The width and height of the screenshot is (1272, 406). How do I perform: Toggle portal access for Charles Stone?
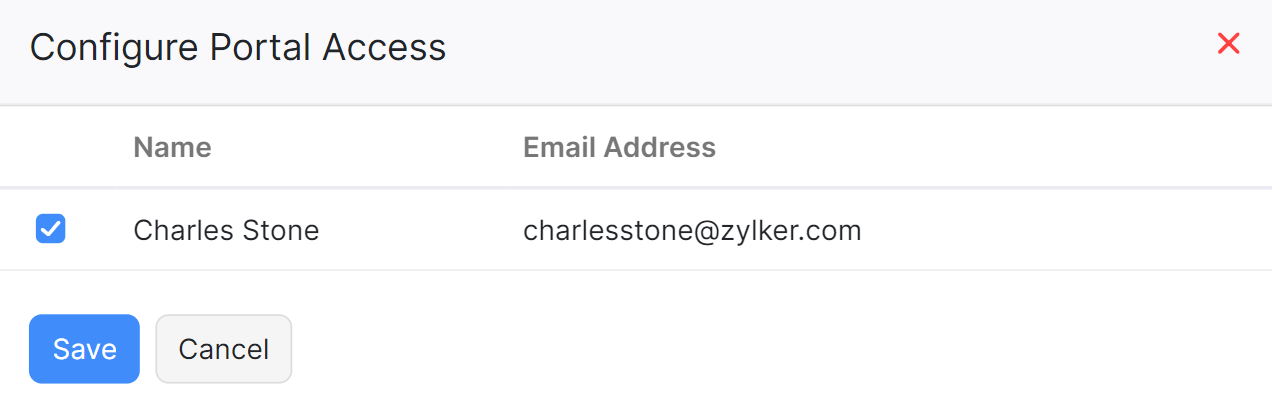(51, 230)
